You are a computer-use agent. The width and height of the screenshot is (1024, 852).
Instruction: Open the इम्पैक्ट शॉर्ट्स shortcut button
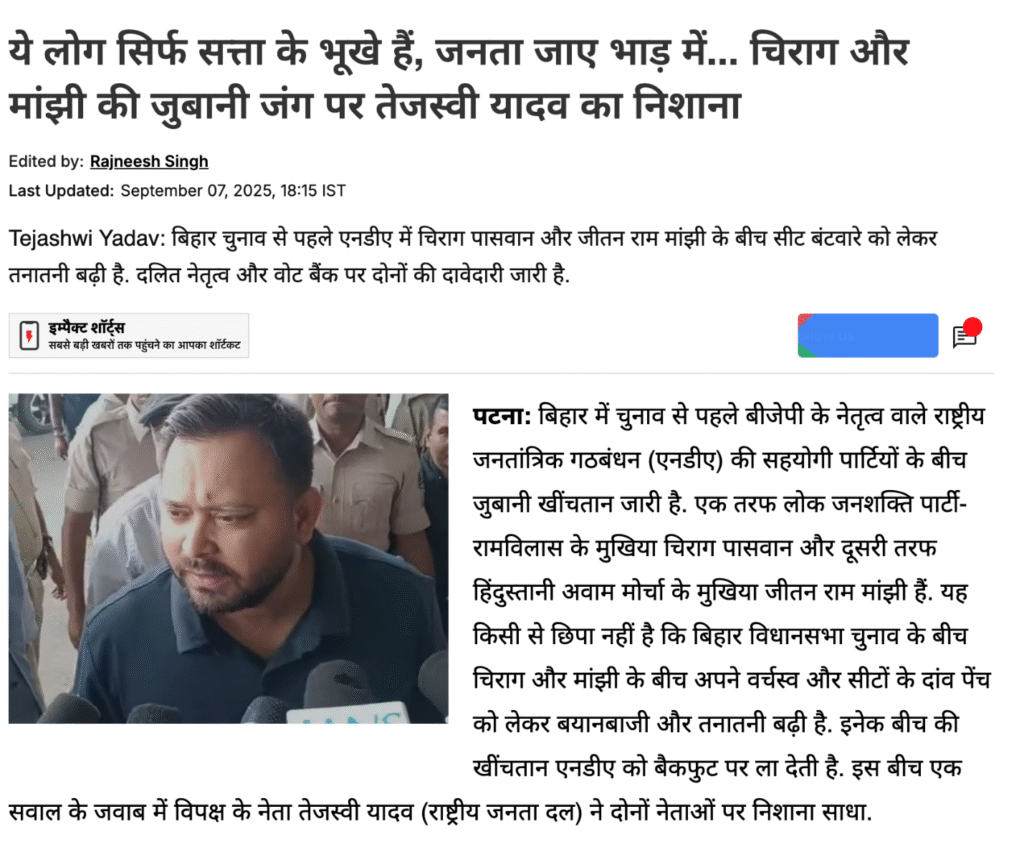tap(129, 336)
